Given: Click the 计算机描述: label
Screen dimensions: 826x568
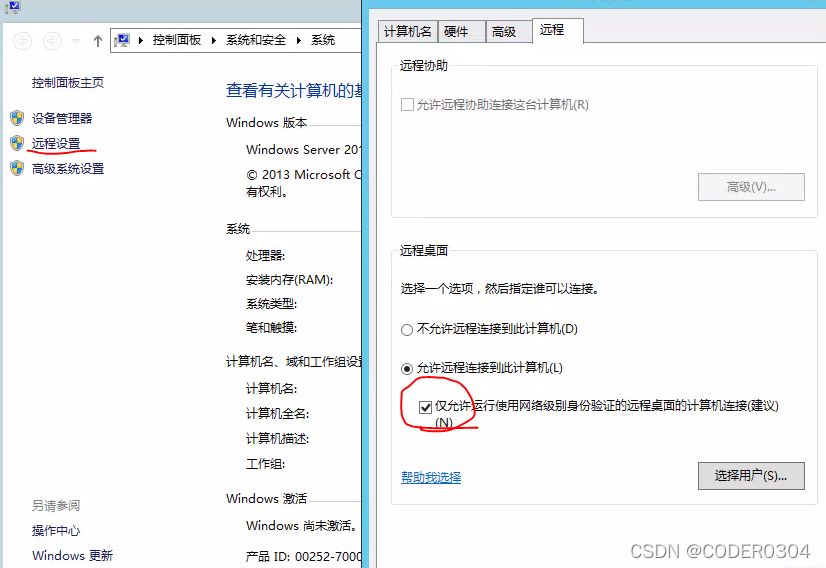Looking at the screenshot, I should coord(277,438).
